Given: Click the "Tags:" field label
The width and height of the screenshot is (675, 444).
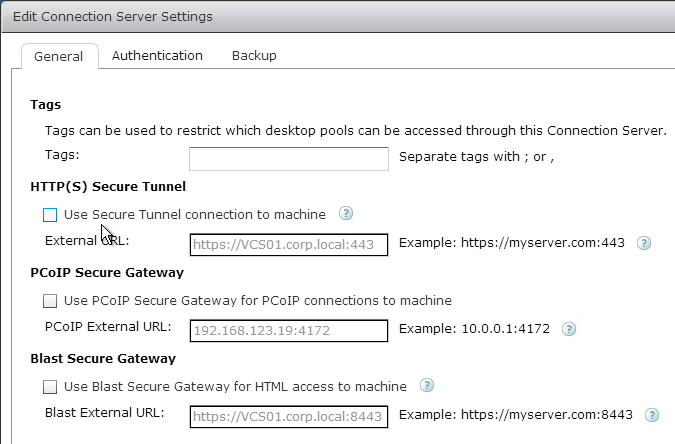Looking at the screenshot, I should pos(62,155).
